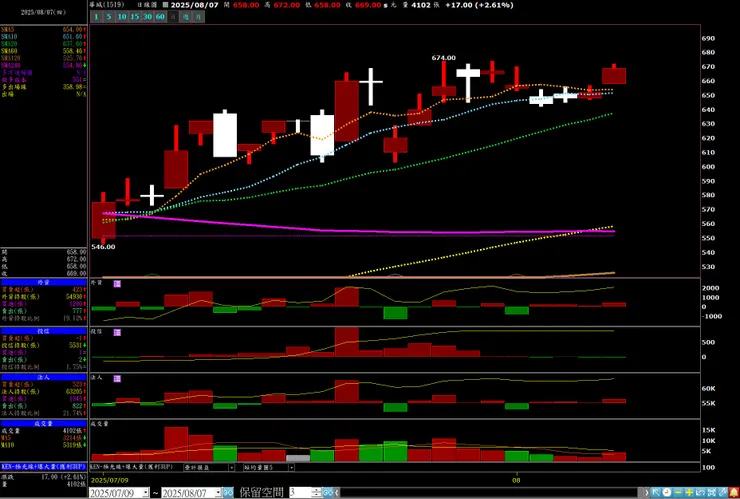This screenshot has width=740, height=499.
Task: Click the SMA60 legend entry
Action: 43,51
